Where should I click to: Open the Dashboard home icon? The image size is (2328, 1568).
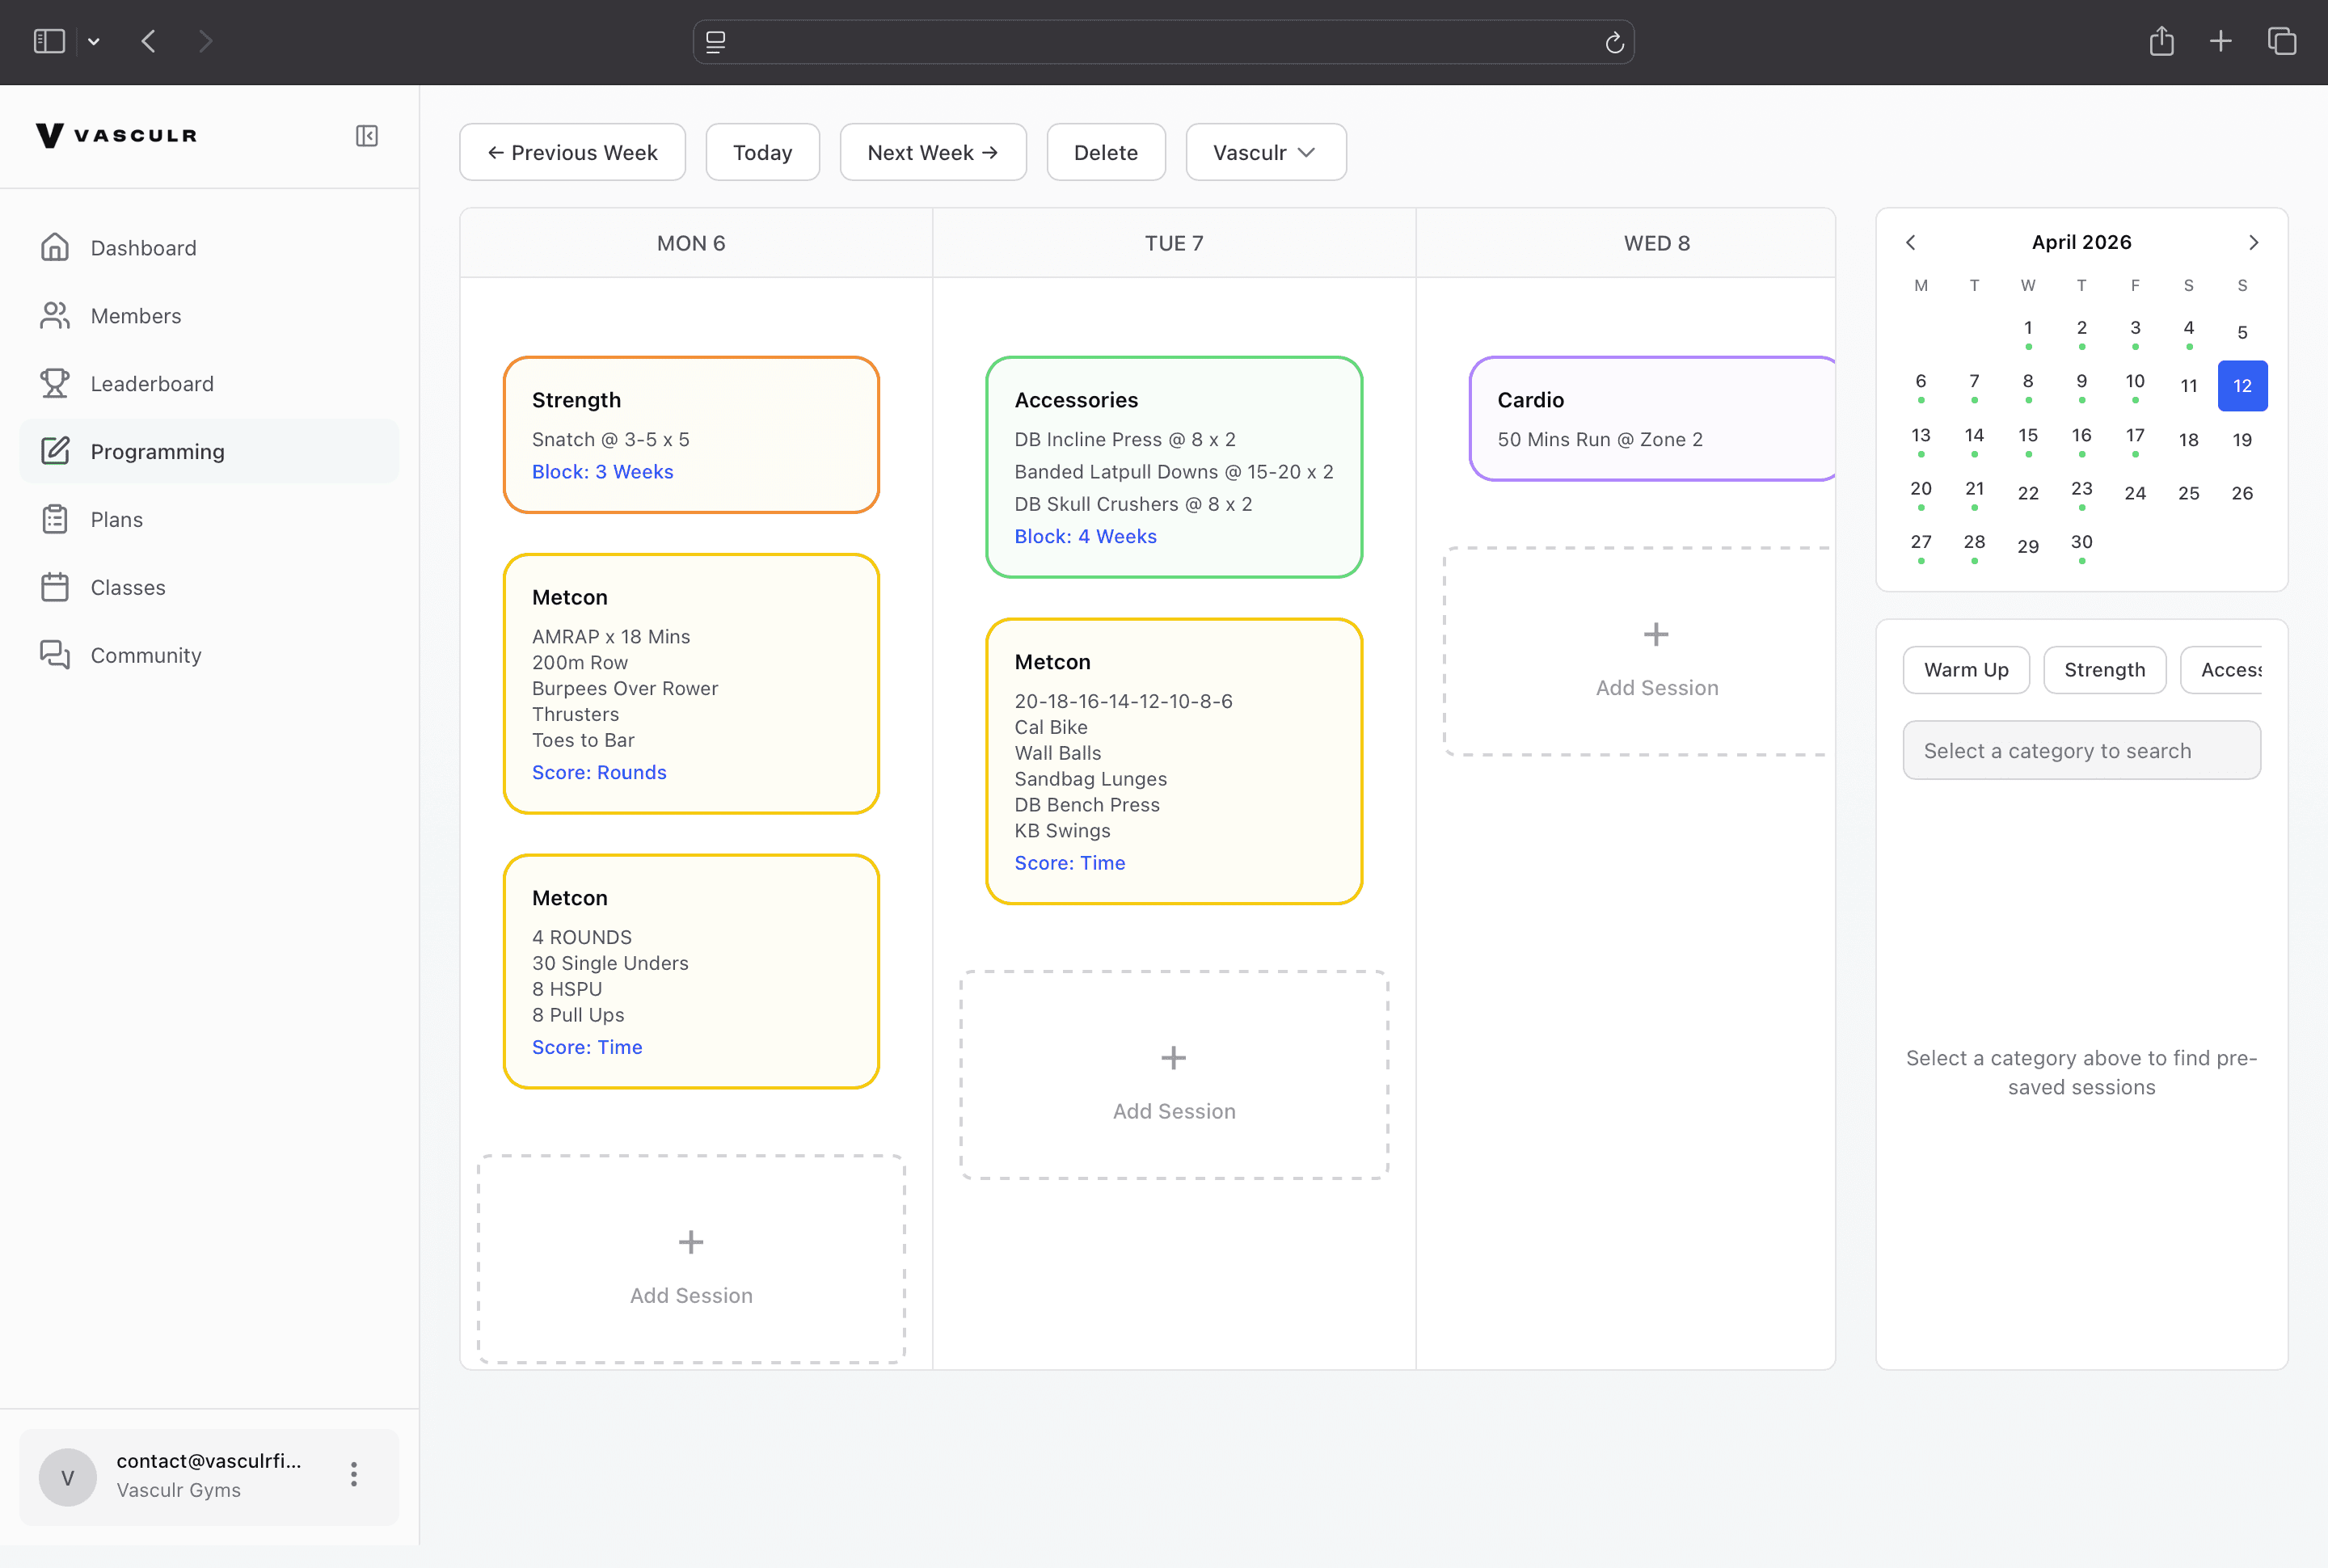tap(55, 247)
